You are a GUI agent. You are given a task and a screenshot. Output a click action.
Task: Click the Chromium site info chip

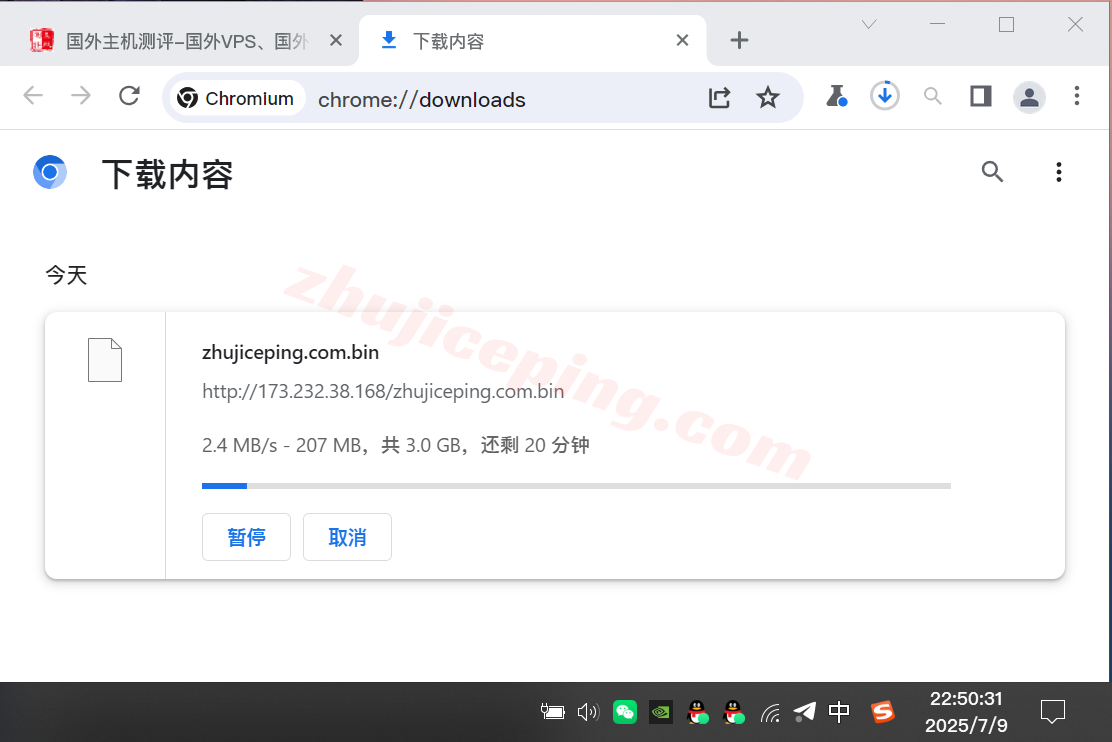tap(236, 98)
